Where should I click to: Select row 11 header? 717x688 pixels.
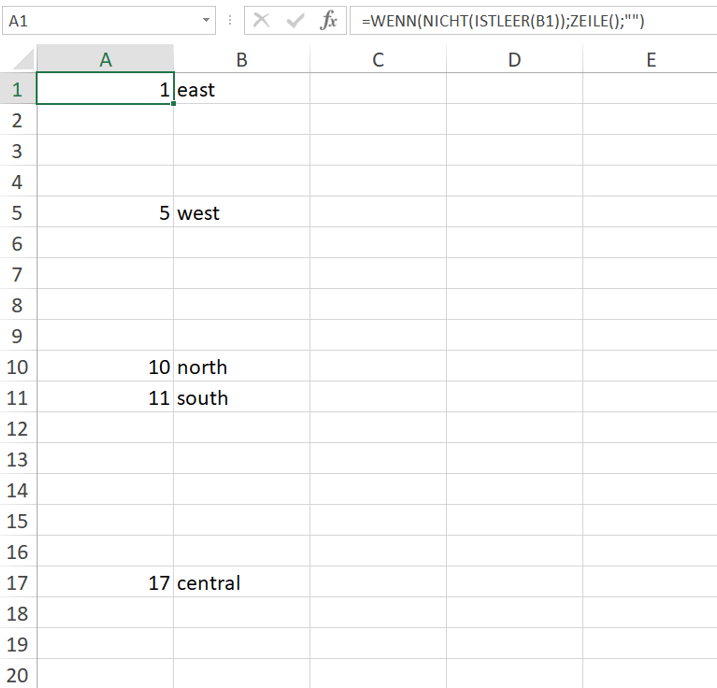point(18,397)
